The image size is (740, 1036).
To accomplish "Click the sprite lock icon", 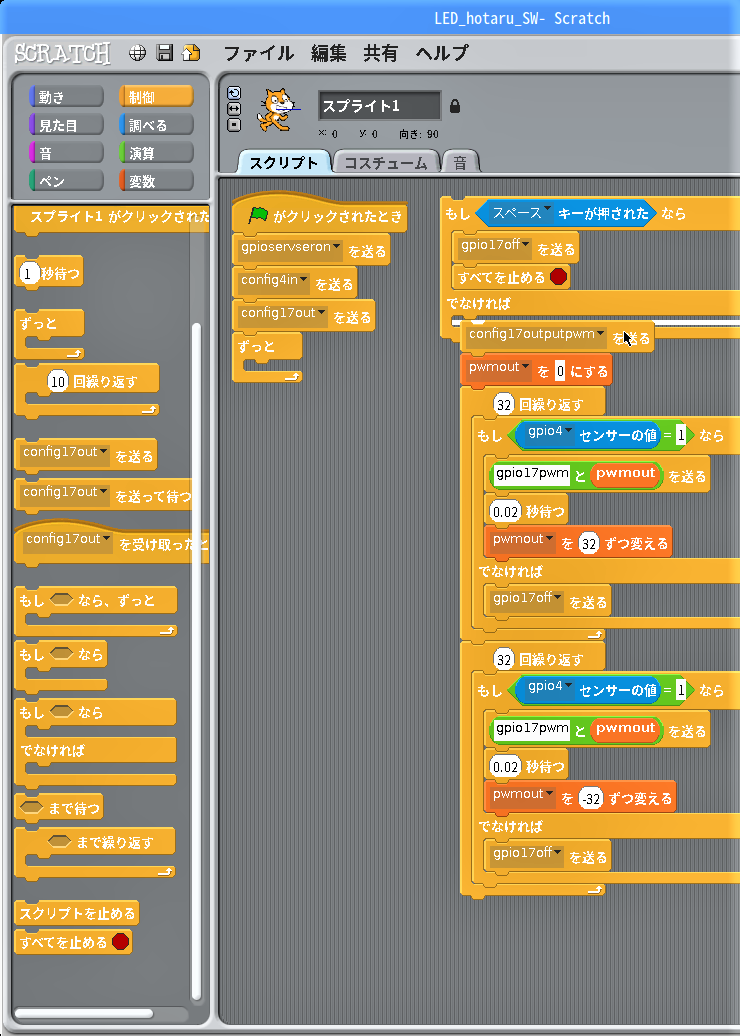I will pyautogui.click(x=455, y=106).
